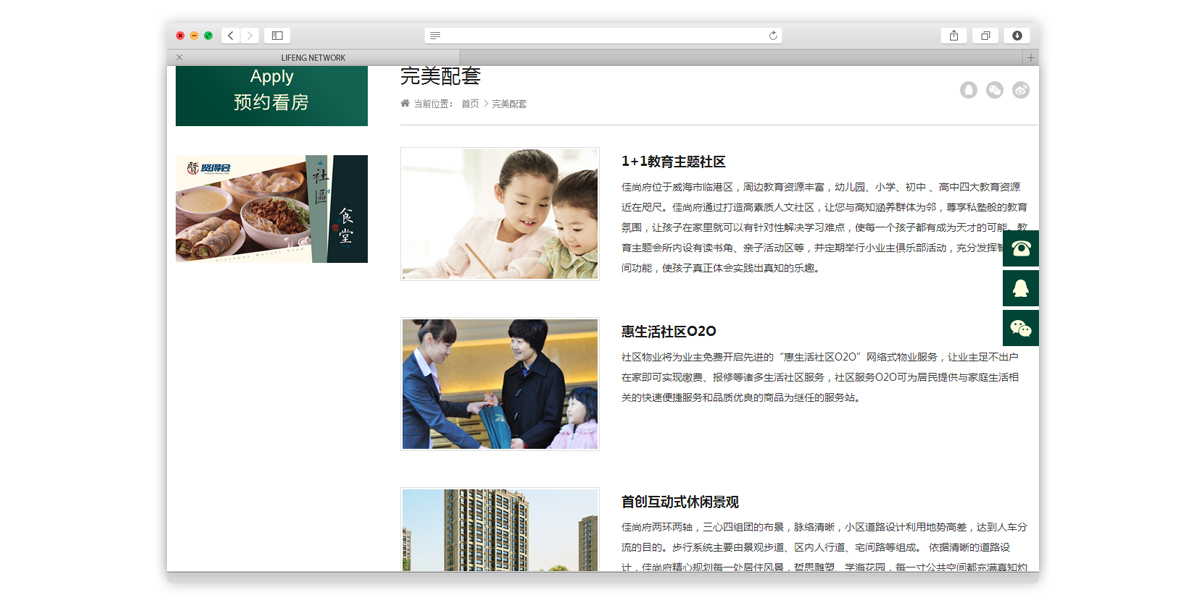Click the green WeChat floating icon

click(1021, 328)
